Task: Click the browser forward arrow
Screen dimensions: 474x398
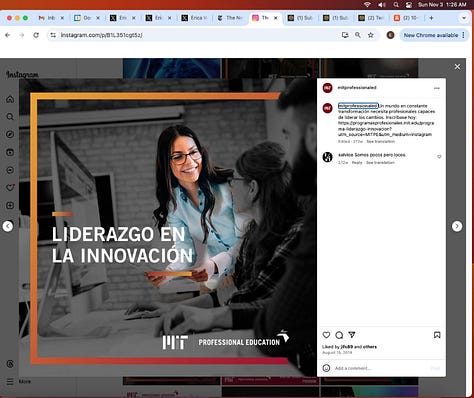Action: pos(22,35)
